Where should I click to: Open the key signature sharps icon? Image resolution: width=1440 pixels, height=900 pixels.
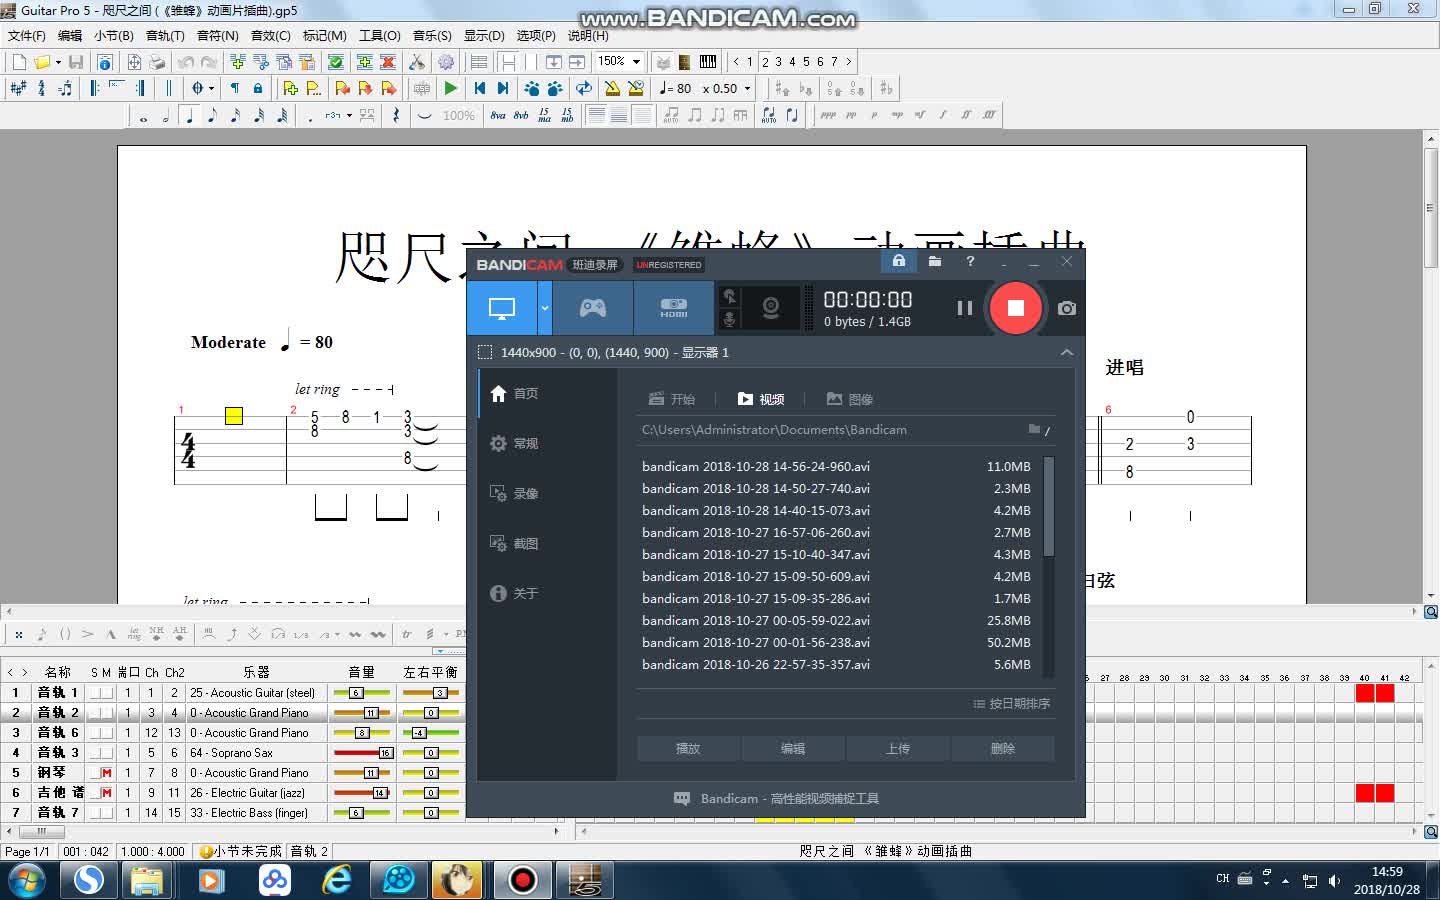coord(18,88)
